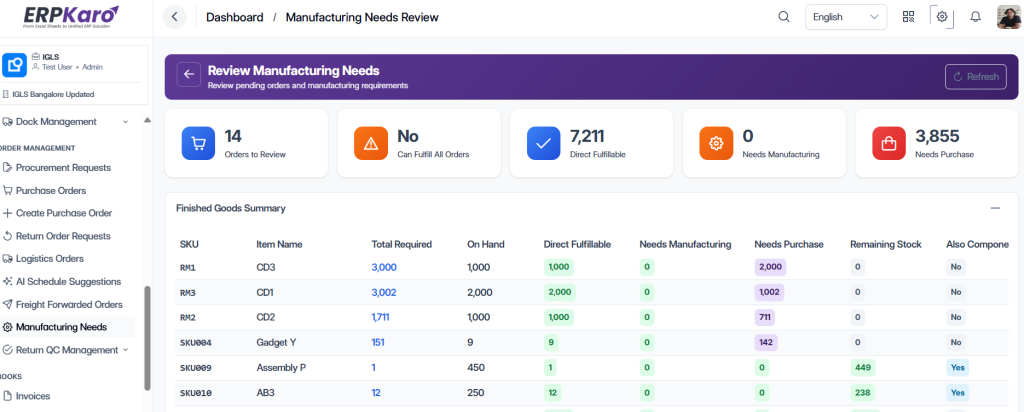Click the On Hand column header
1024x412 pixels.
[486, 244]
